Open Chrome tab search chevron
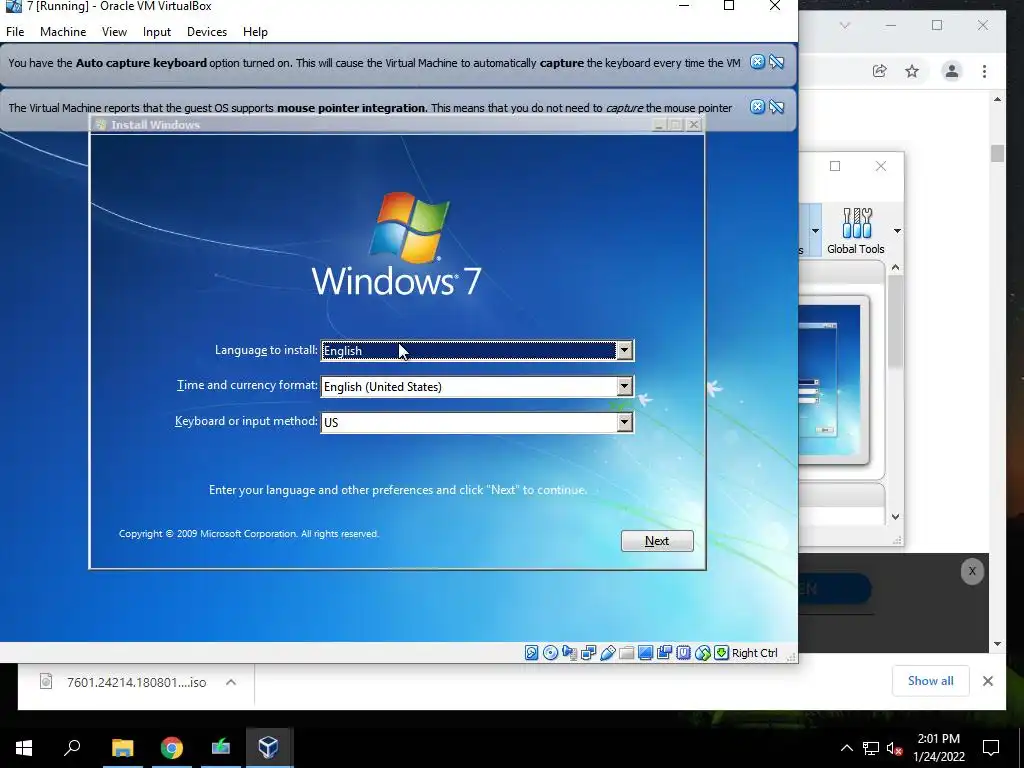Screen dimensions: 1024x768 844,25
